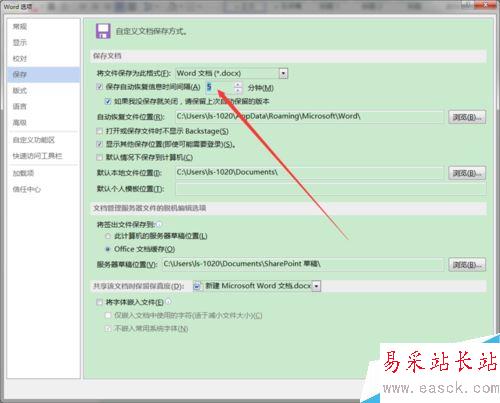
Task: Go to the 版式 category
Action: 43,90
